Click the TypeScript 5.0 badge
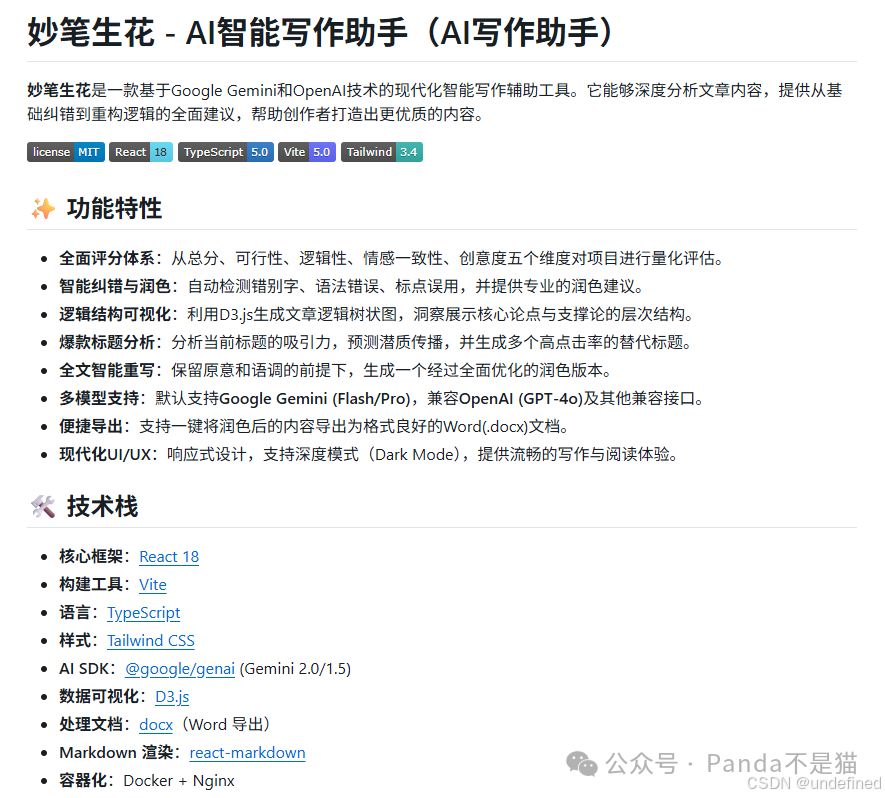885x798 pixels. pos(226,152)
